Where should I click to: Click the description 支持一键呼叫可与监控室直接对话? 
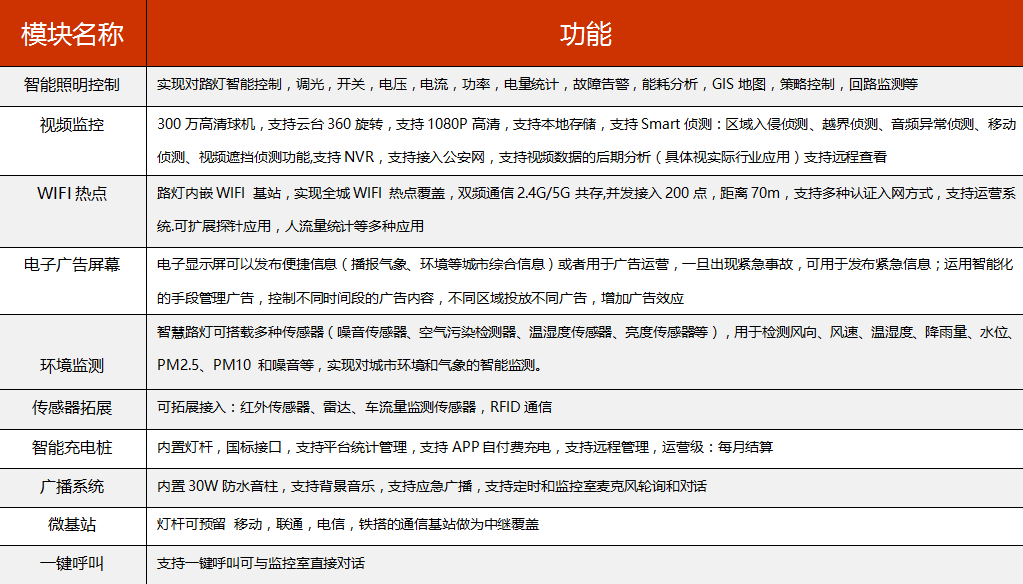[261, 563]
